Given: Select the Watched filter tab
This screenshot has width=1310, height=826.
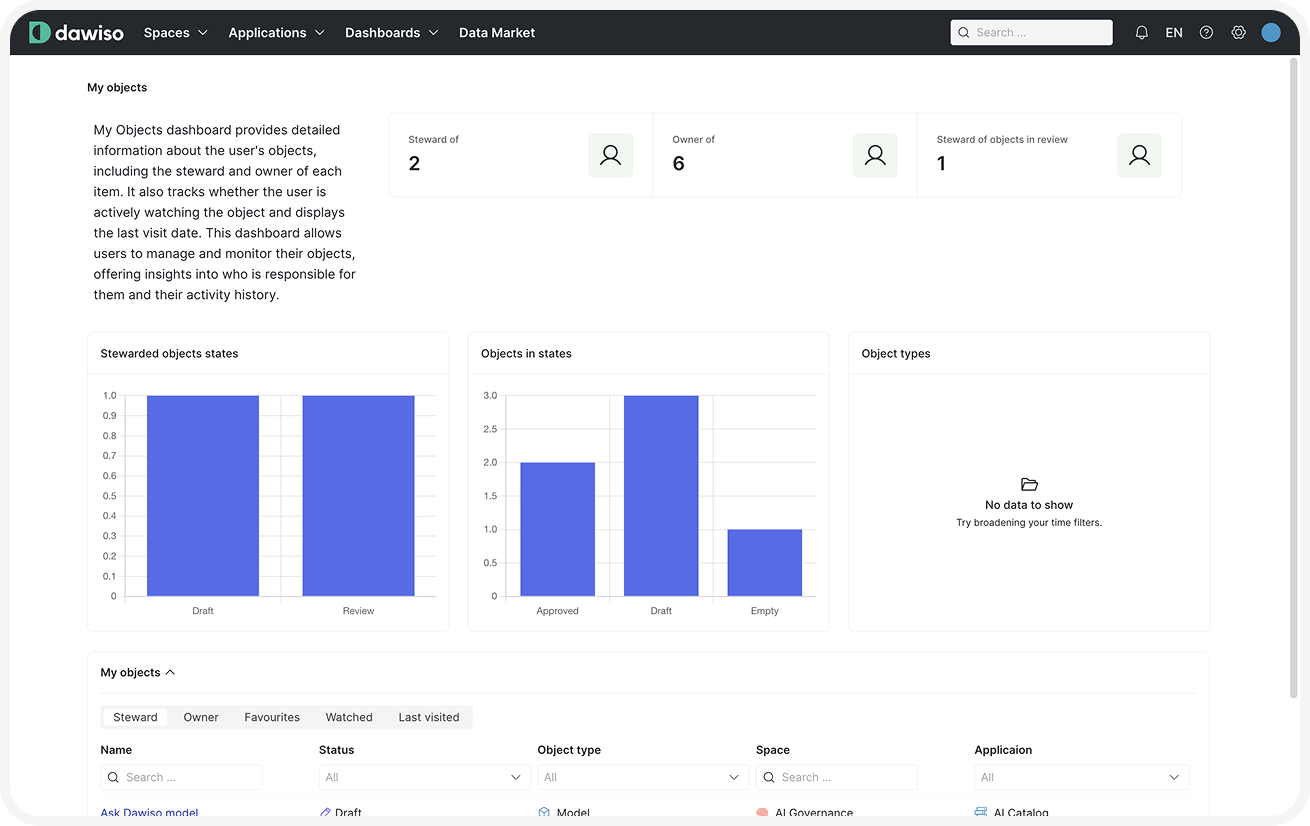Looking at the screenshot, I should tap(348, 717).
